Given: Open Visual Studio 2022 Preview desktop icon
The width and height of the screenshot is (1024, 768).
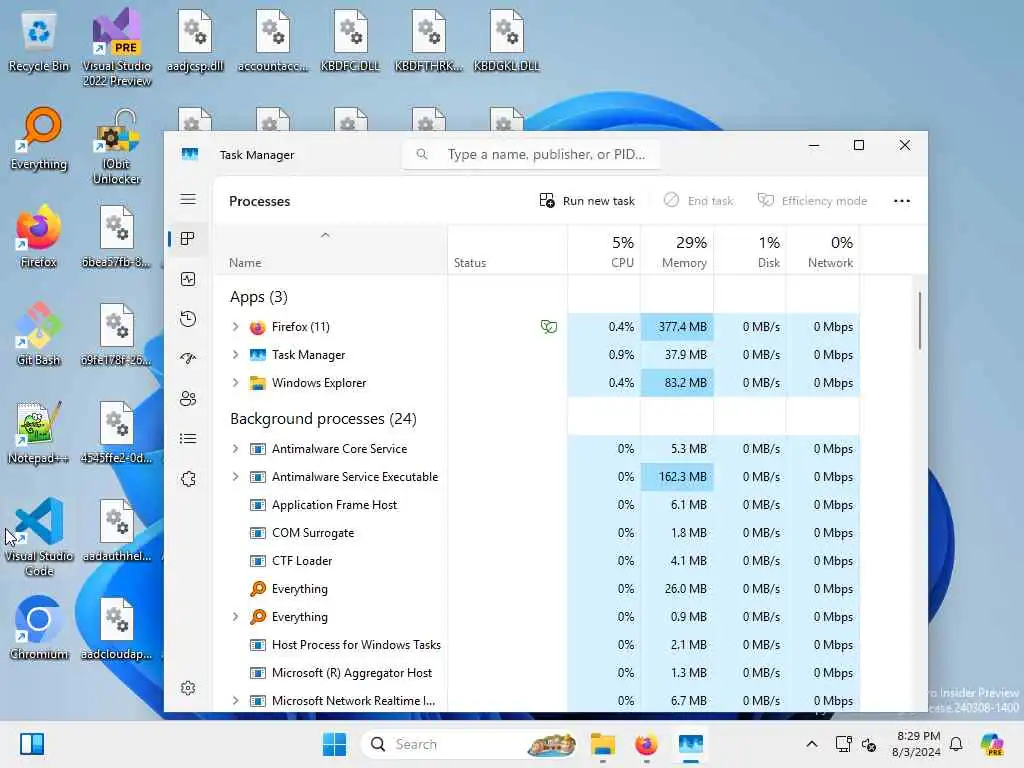Looking at the screenshot, I should tap(117, 48).
